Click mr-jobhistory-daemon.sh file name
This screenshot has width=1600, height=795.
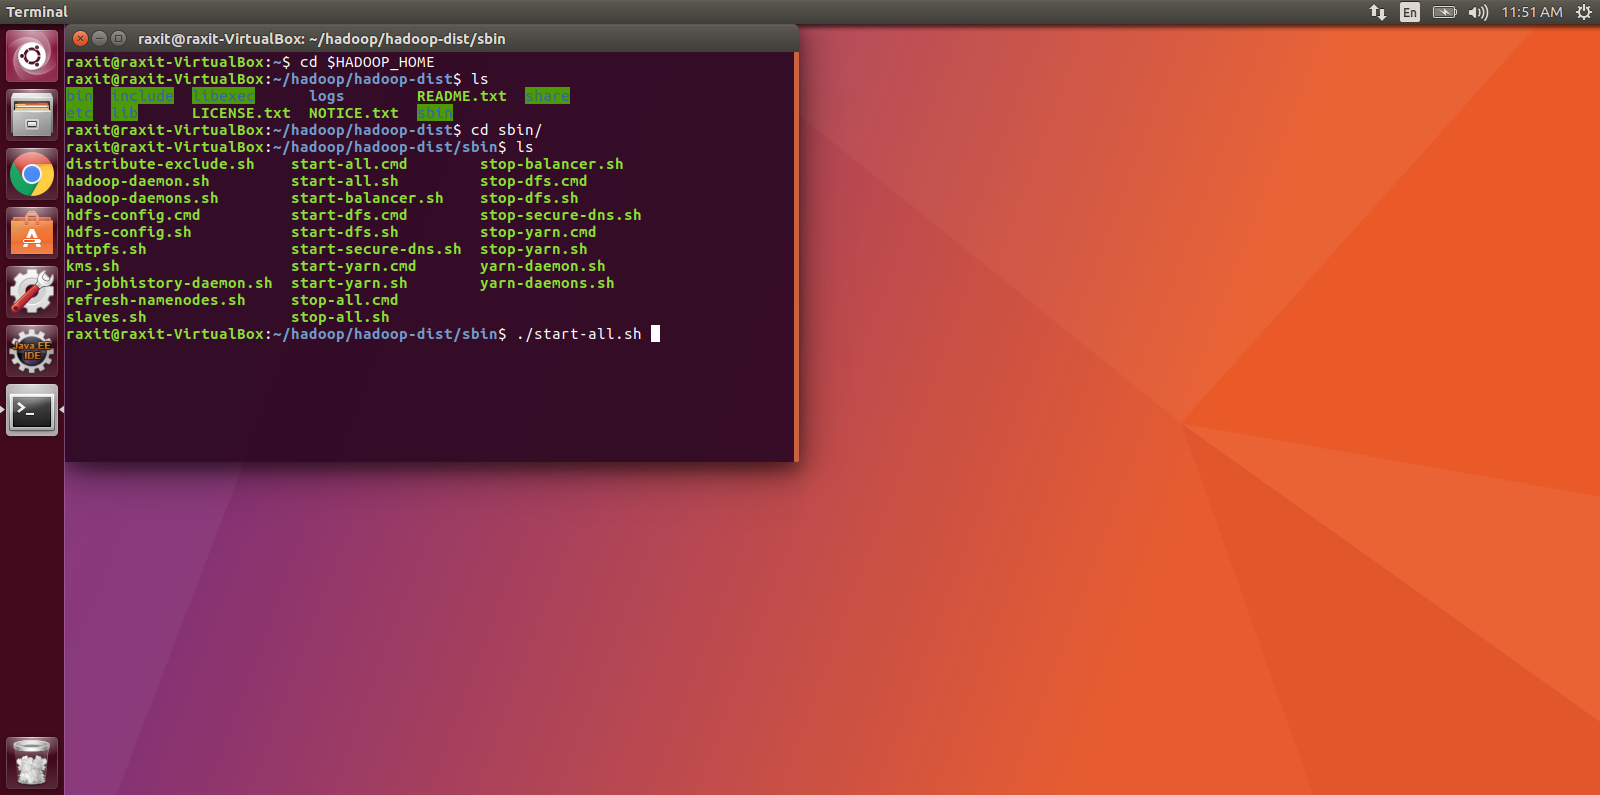click(x=169, y=283)
